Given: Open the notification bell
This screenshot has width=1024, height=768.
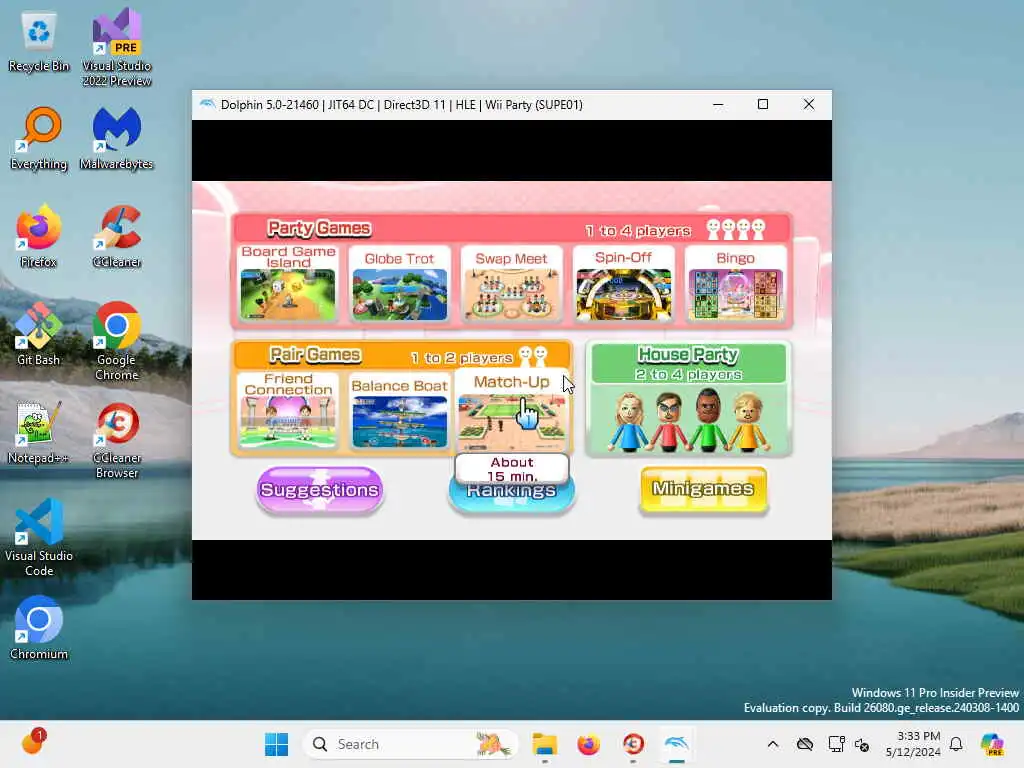Looking at the screenshot, I should pos(956,744).
